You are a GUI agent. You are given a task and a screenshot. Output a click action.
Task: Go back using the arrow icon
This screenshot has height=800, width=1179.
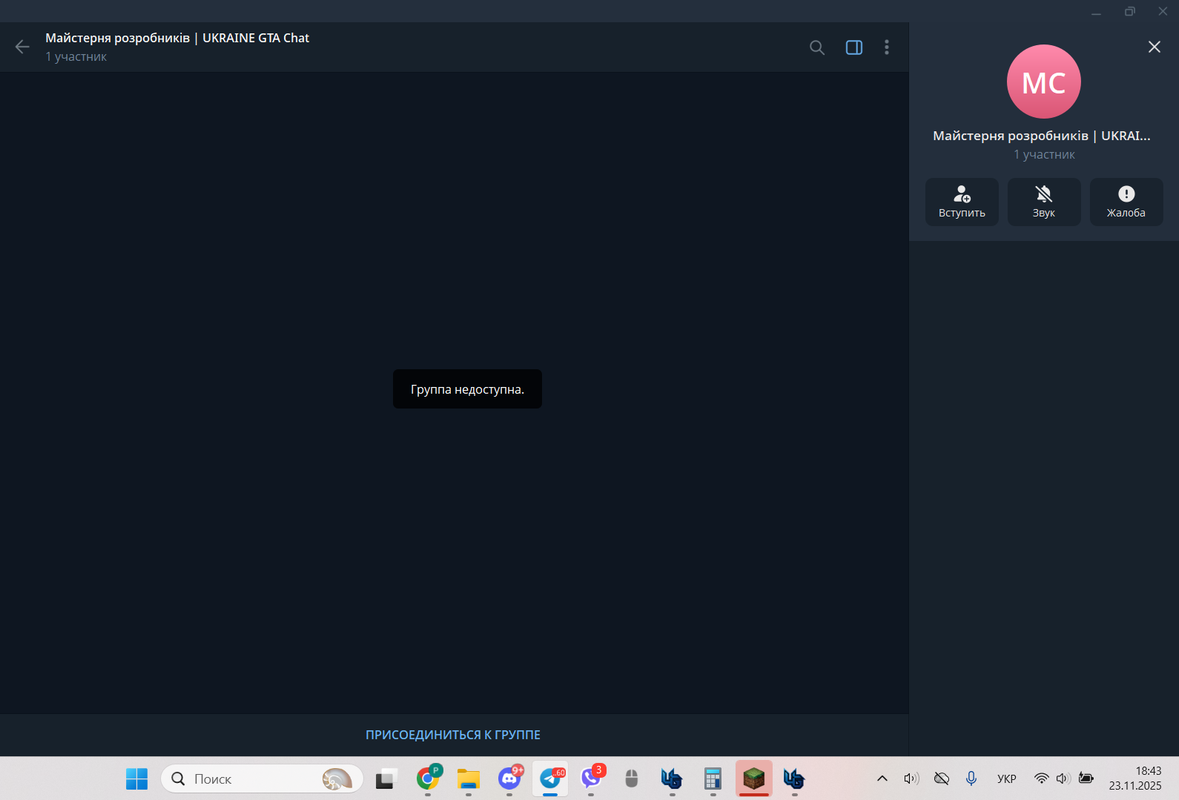click(x=22, y=47)
